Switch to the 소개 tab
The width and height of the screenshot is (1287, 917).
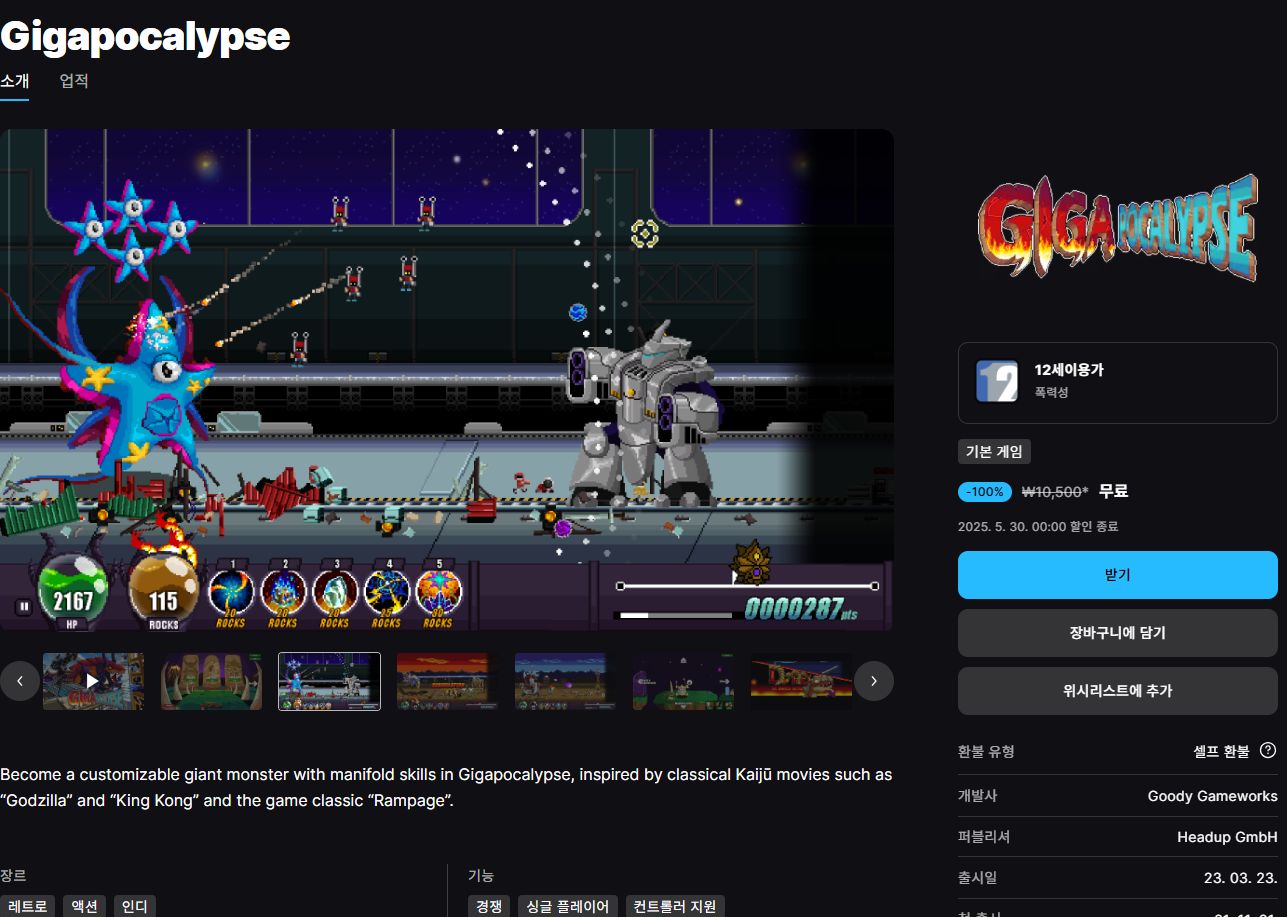pyautogui.click(x=15, y=81)
